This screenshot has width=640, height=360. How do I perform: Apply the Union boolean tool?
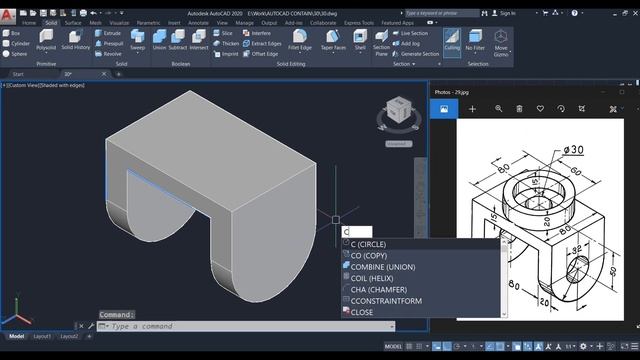coord(159,40)
